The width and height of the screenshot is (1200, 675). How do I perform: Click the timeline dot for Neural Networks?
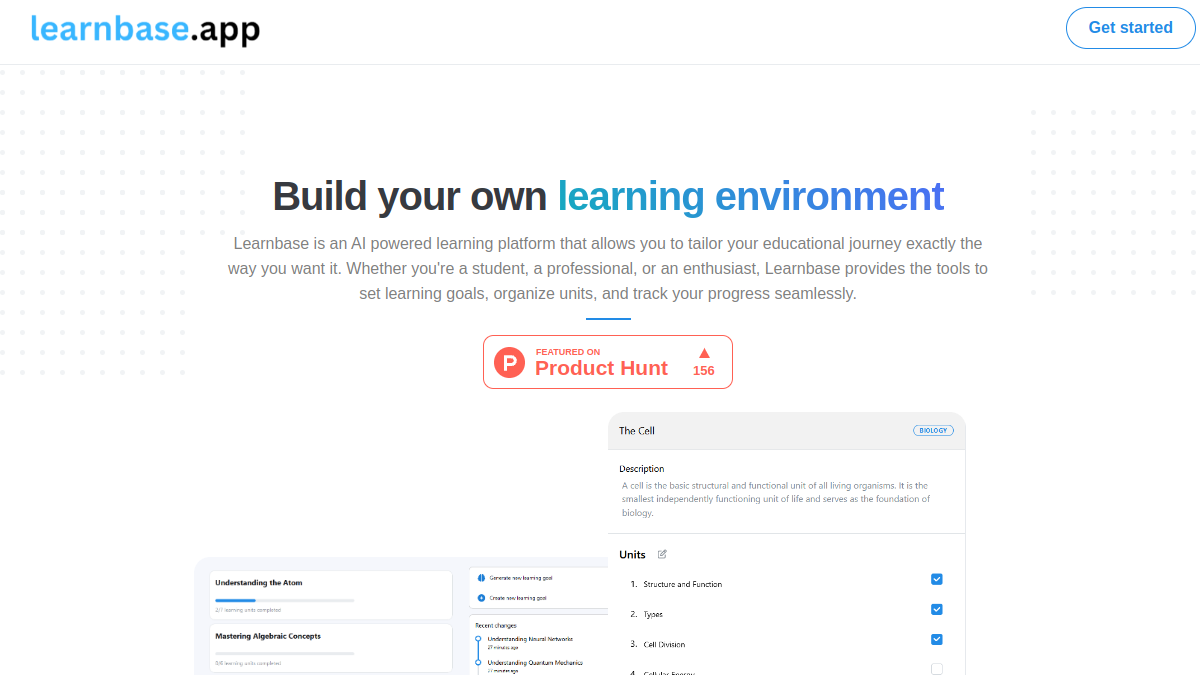478,638
